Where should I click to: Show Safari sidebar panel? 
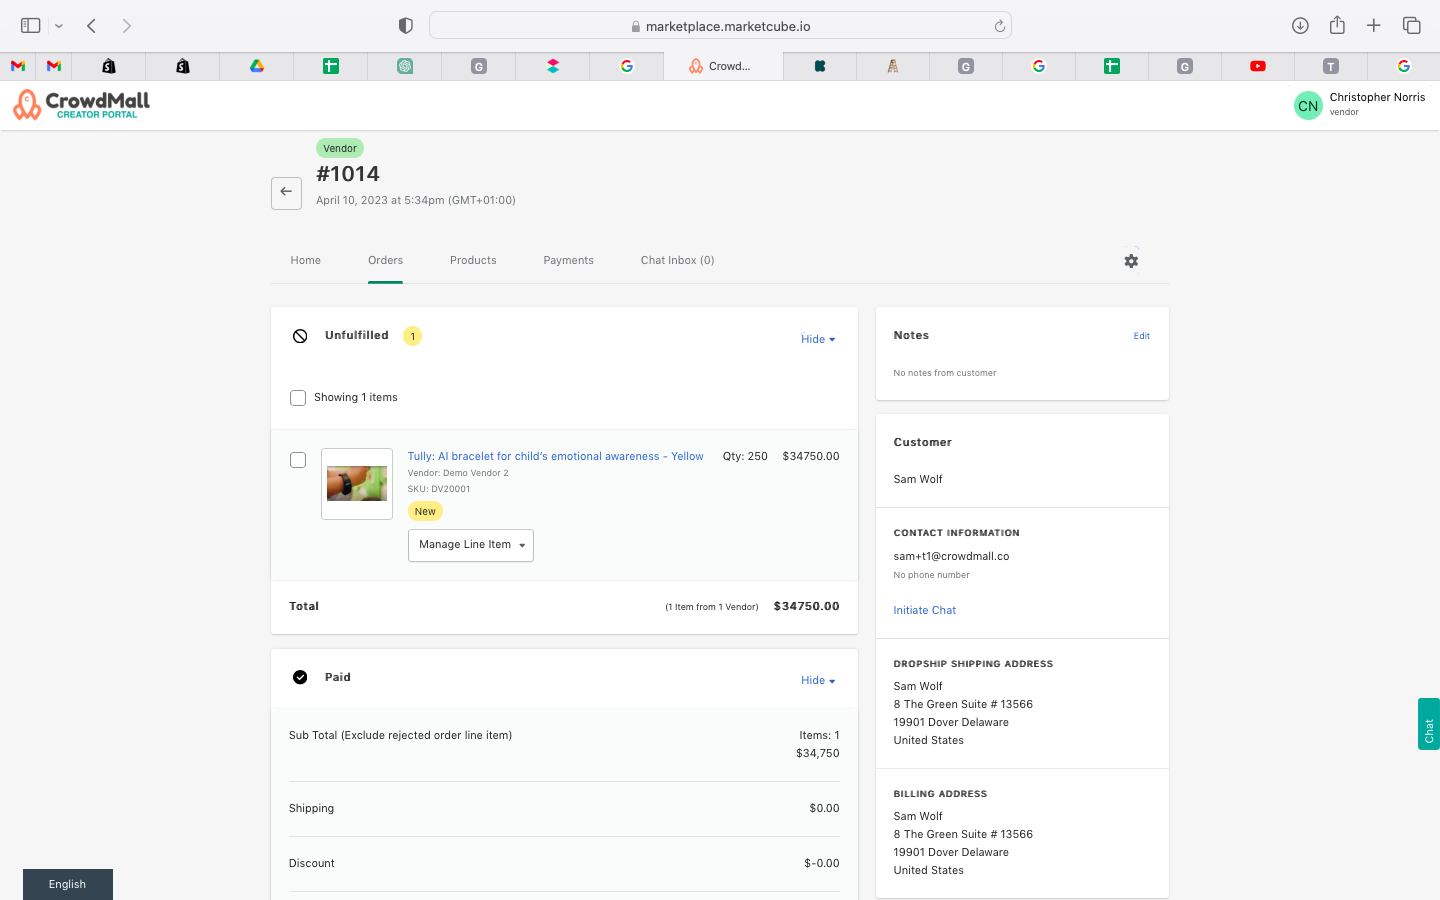[x=31, y=26]
